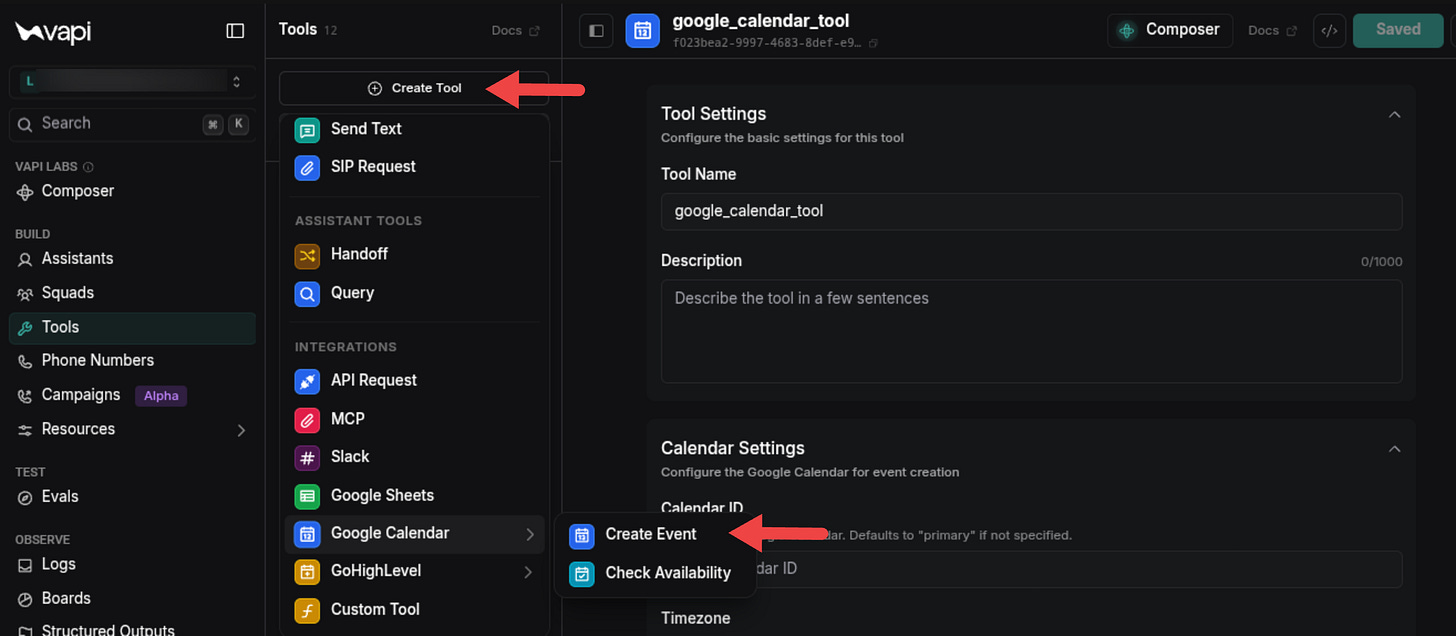Click the Tools sidebar wrench icon
The width and height of the screenshot is (1456, 636).
25,328
